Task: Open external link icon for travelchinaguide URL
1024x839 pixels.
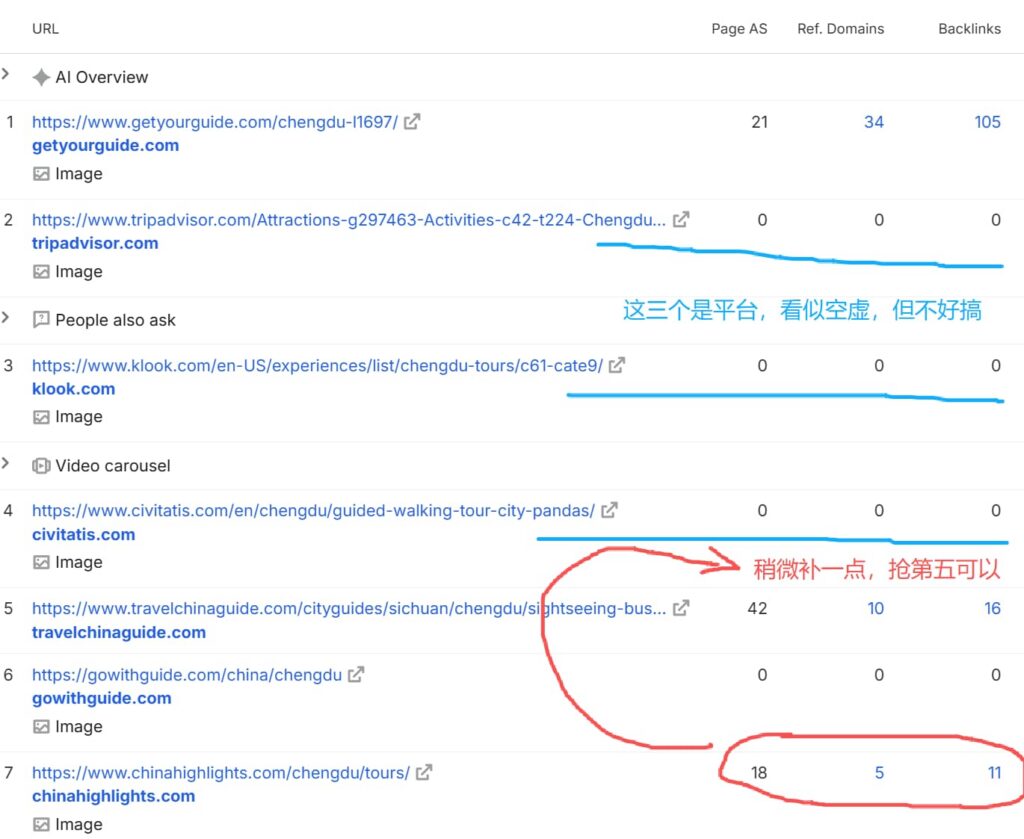Action: pyautogui.click(x=680, y=608)
